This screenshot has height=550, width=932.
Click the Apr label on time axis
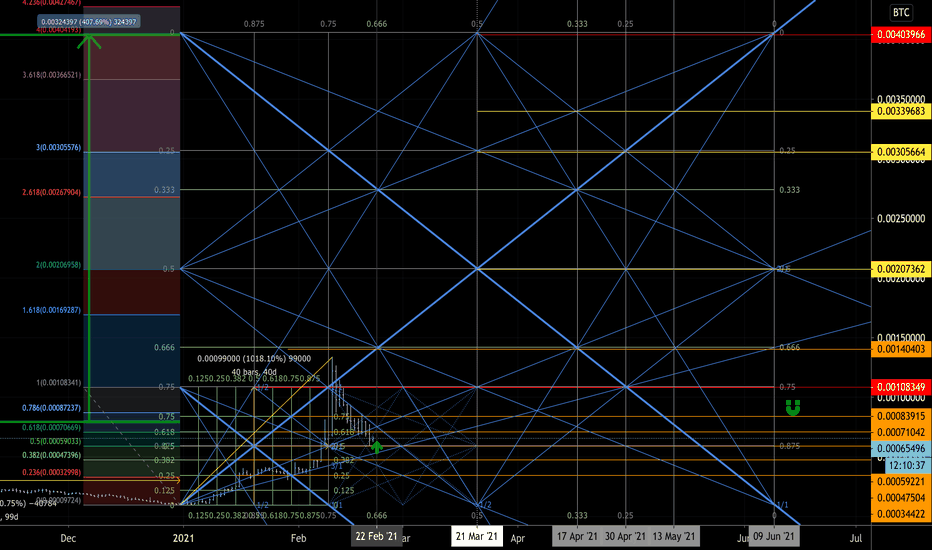(x=518, y=538)
